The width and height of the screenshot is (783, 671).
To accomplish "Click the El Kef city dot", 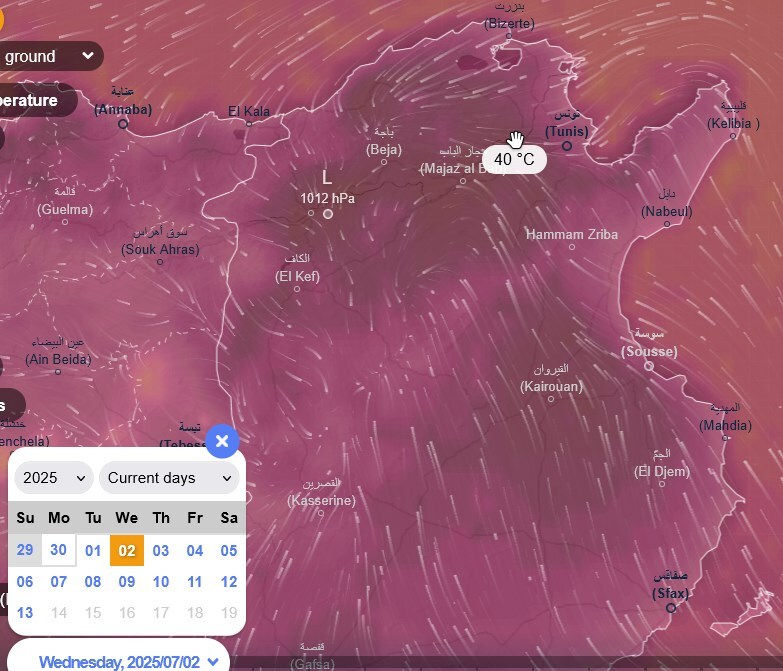I will pyautogui.click(x=297, y=289).
